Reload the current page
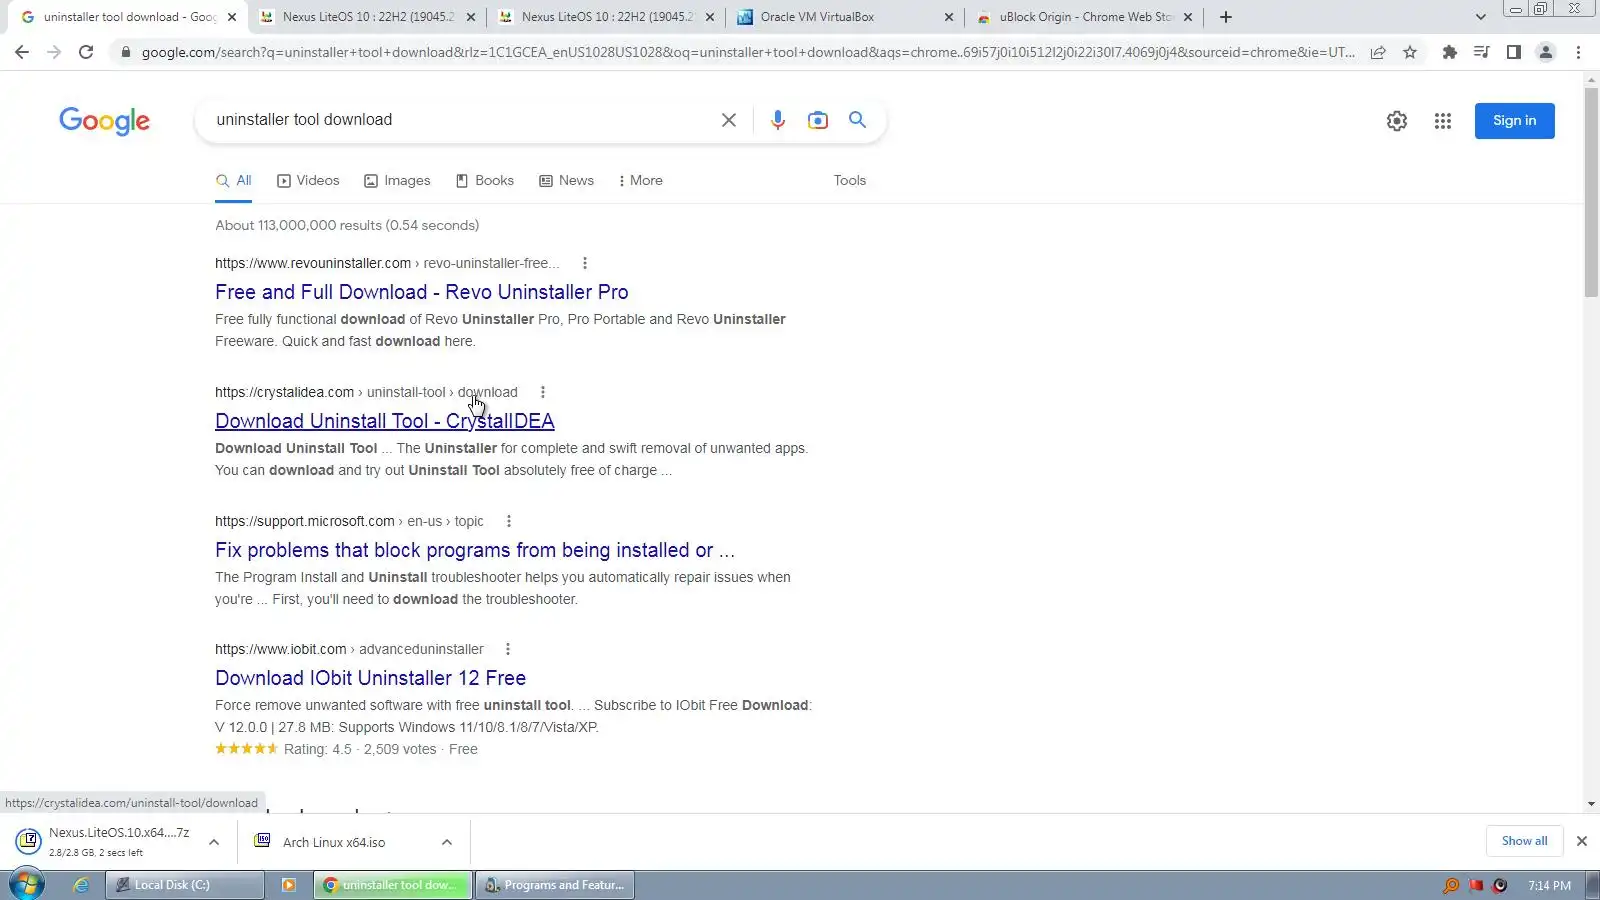 [x=86, y=52]
